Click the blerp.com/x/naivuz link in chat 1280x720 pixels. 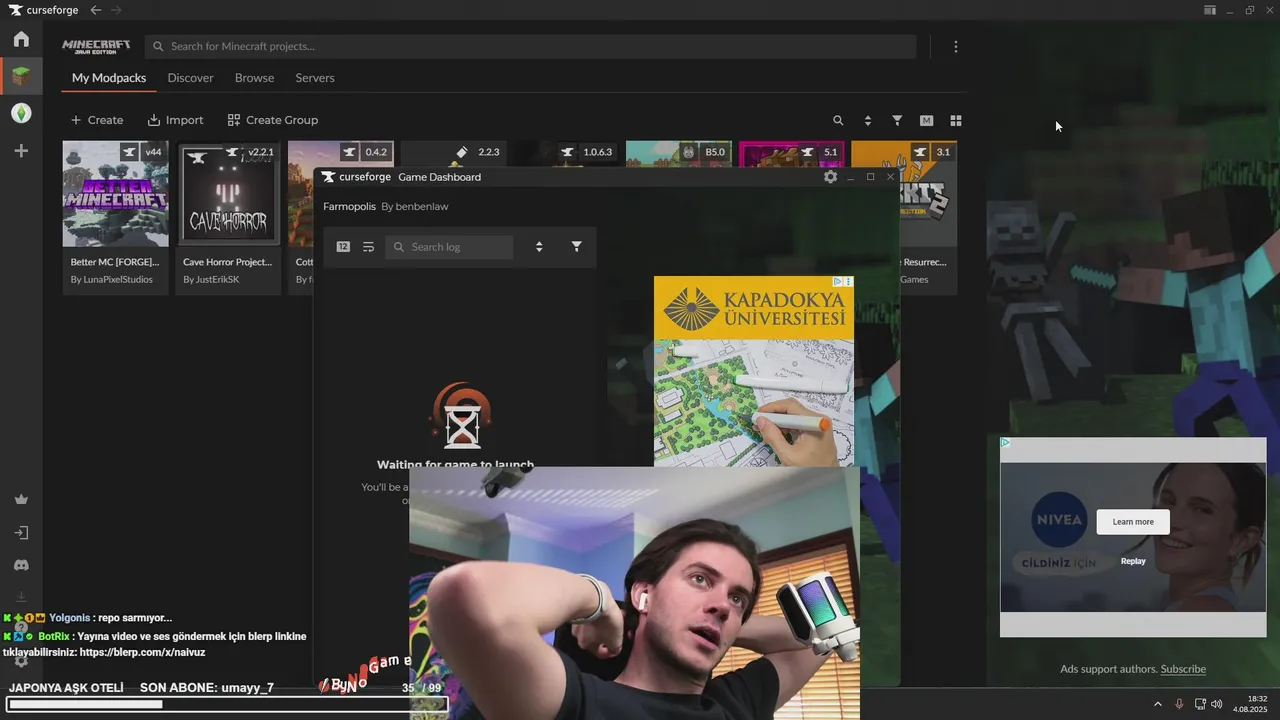(x=142, y=652)
